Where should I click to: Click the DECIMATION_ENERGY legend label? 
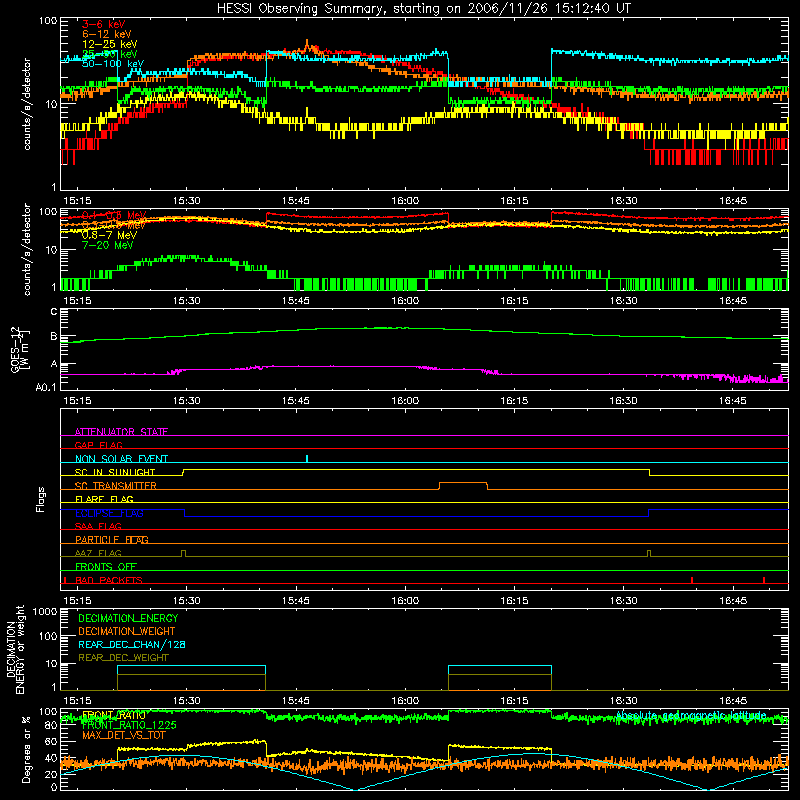point(128,618)
